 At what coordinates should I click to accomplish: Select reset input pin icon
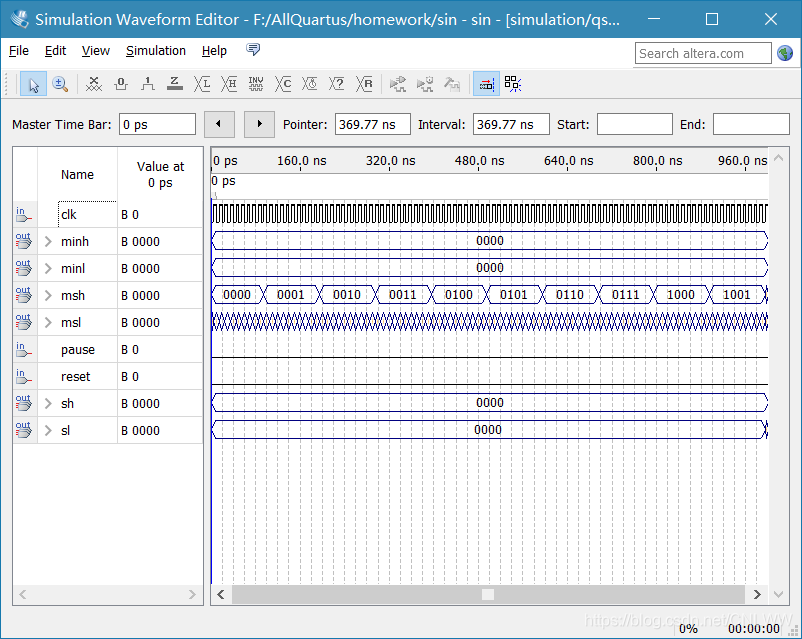(24, 376)
